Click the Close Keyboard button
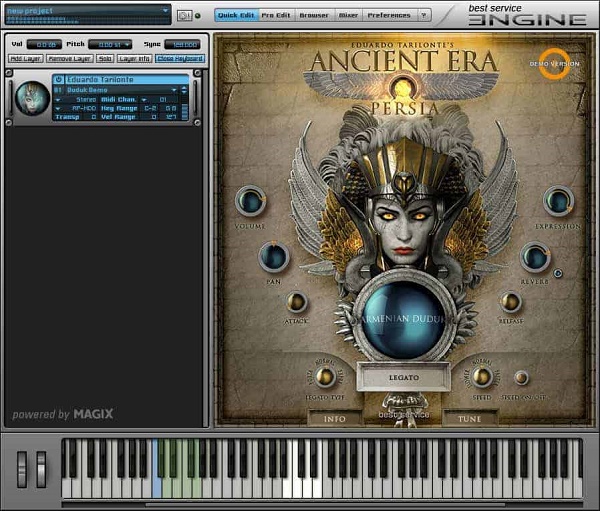Image resolution: width=600 pixels, height=511 pixels. pos(181,59)
